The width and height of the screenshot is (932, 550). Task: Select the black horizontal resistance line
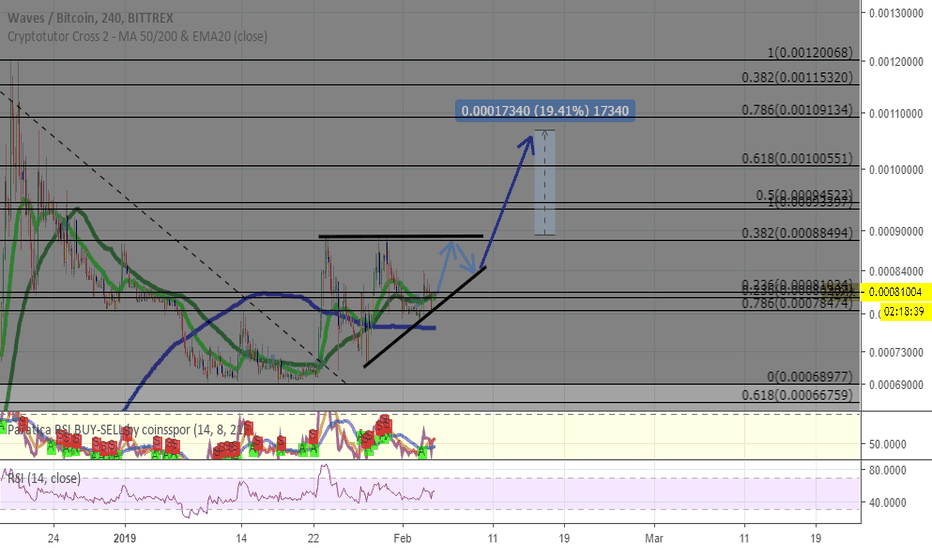coord(401,237)
